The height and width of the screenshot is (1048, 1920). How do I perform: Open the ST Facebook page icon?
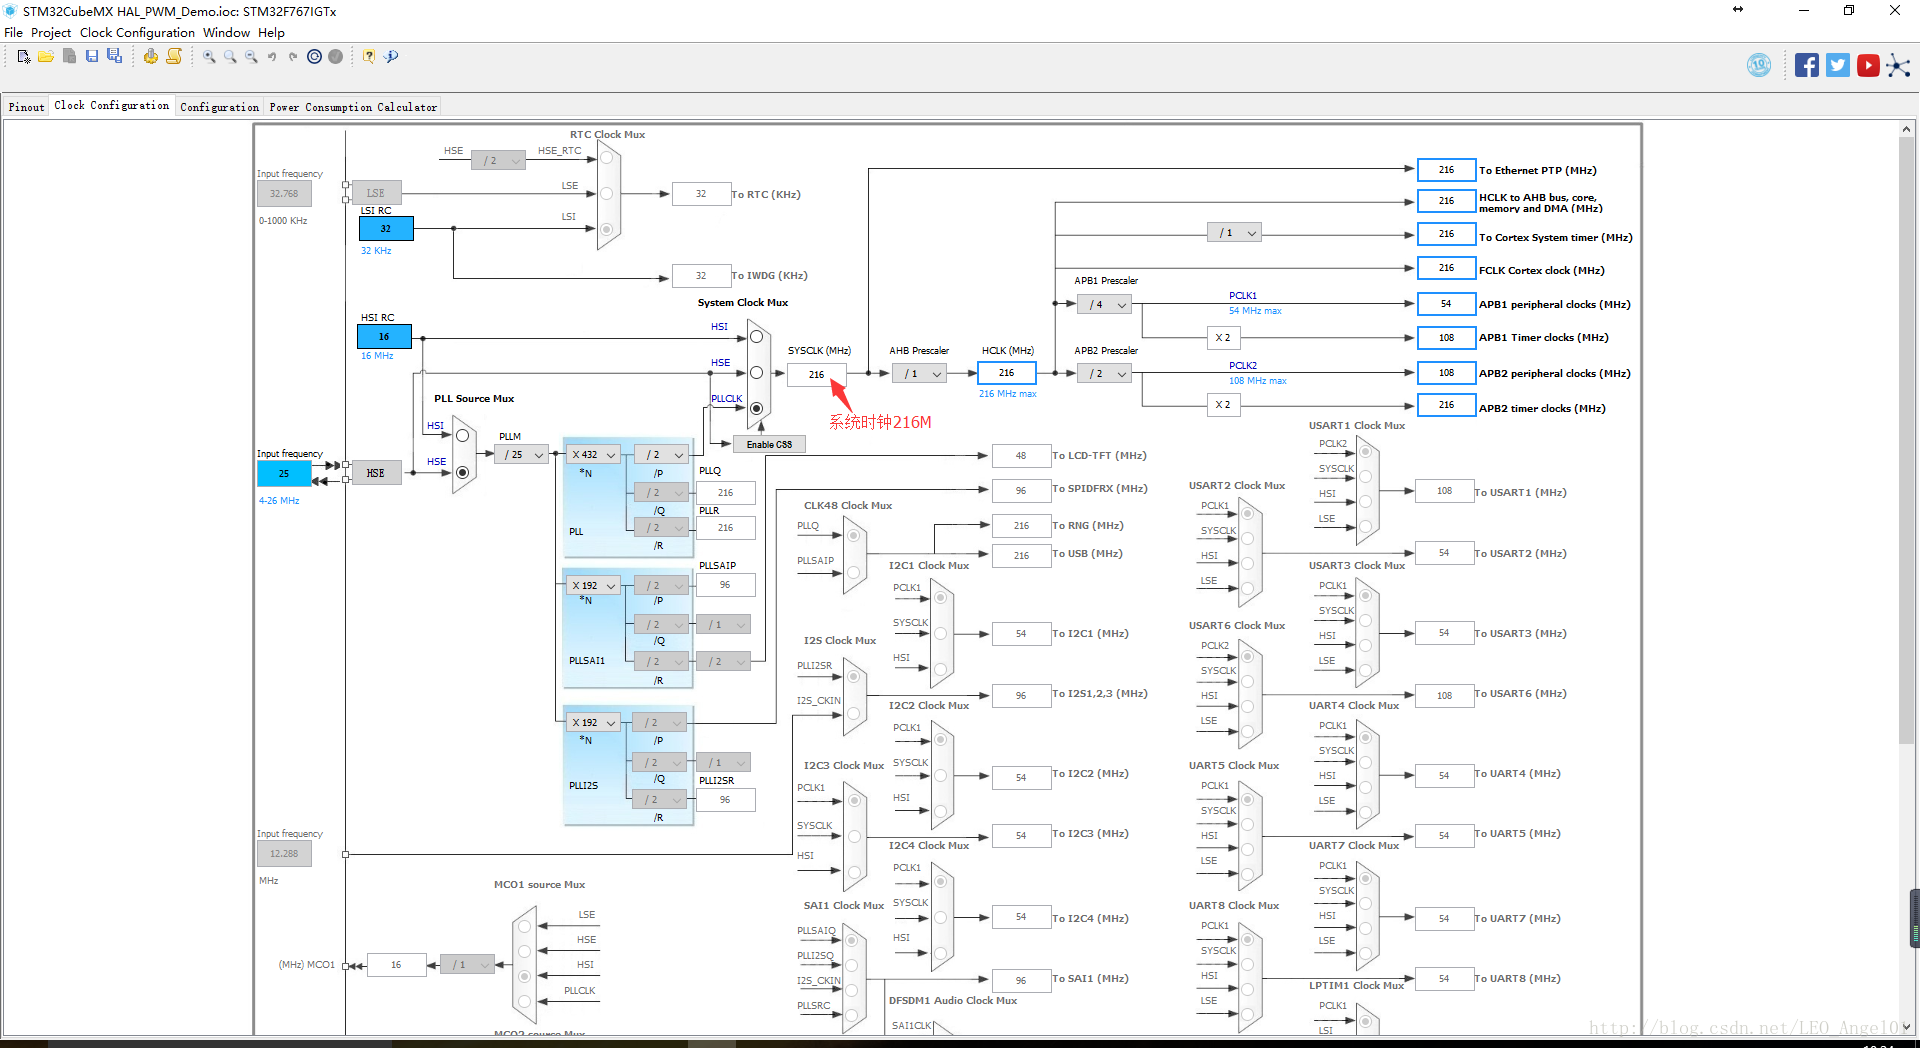(x=1807, y=65)
